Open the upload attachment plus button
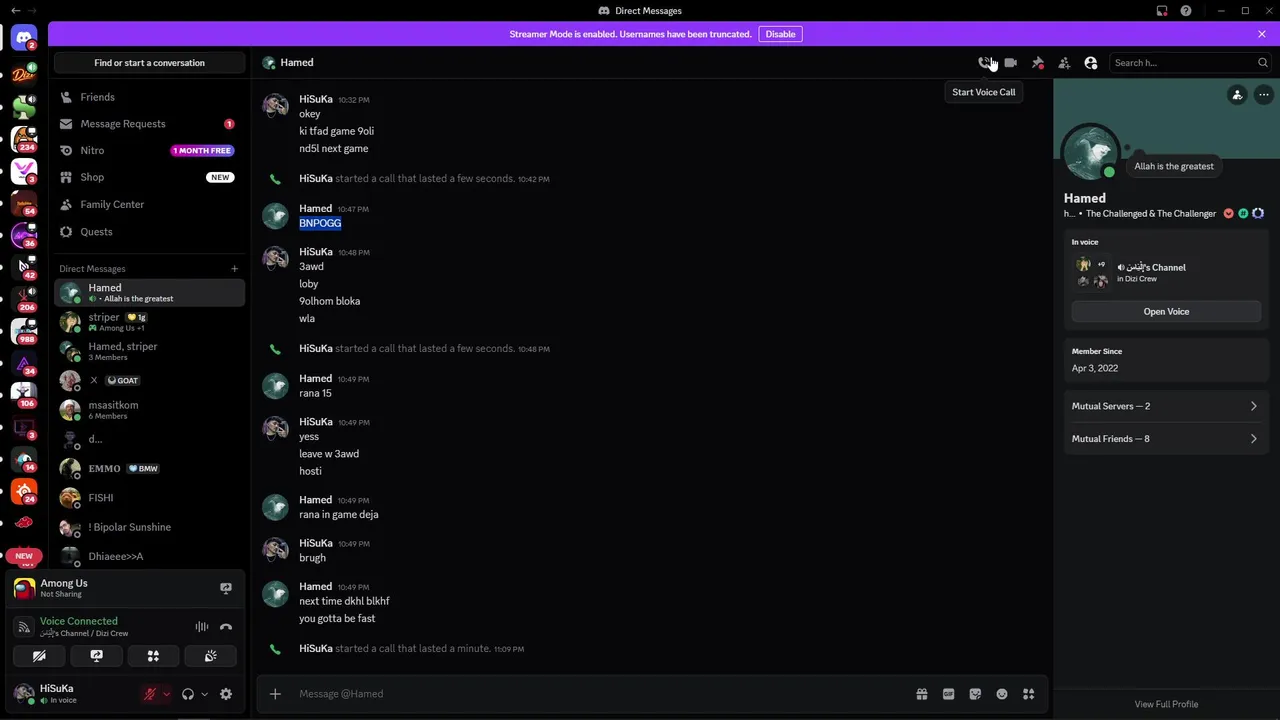 tap(275, 694)
